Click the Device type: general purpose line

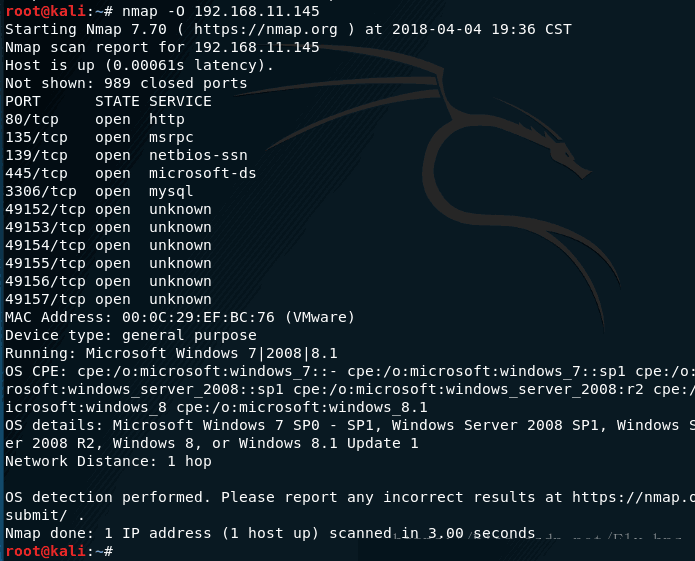(131, 335)
